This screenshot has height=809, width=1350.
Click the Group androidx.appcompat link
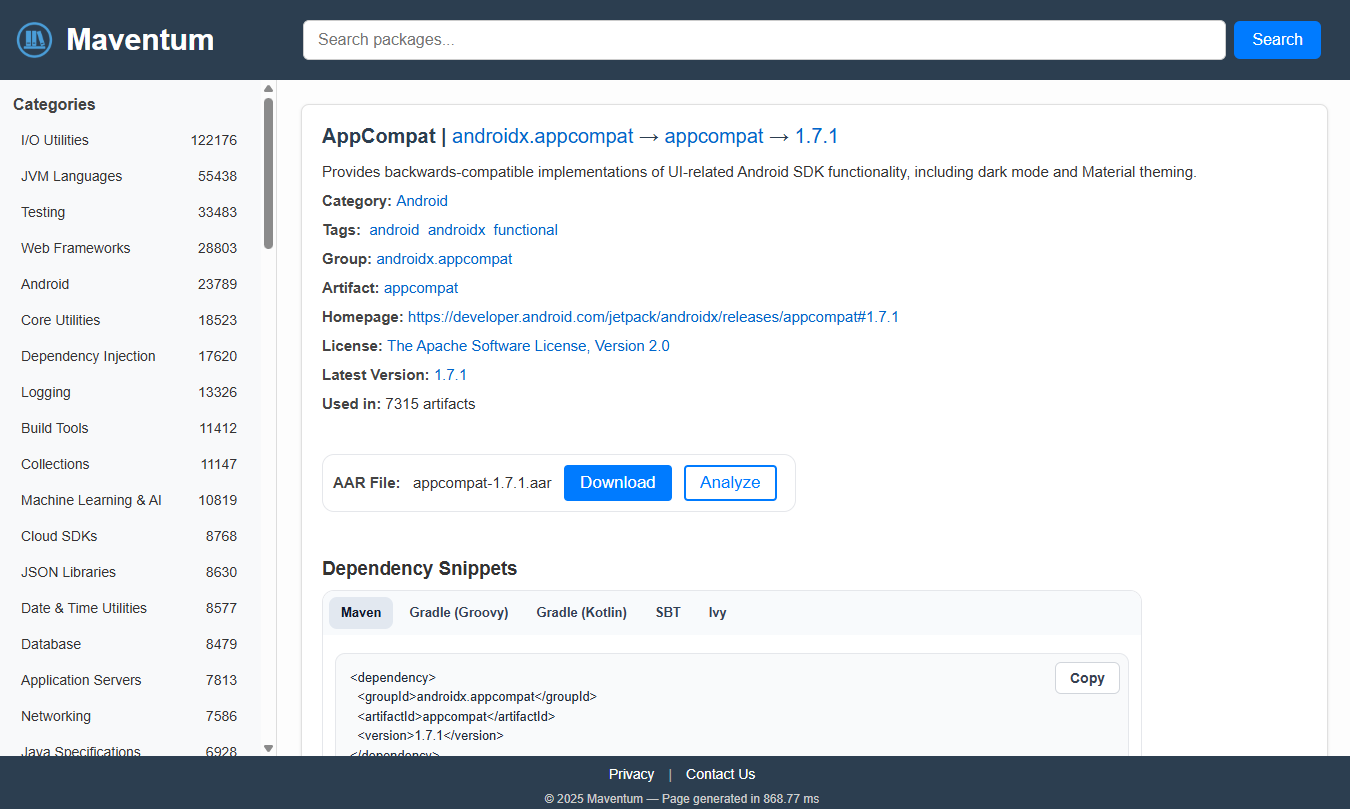[444, 259]
